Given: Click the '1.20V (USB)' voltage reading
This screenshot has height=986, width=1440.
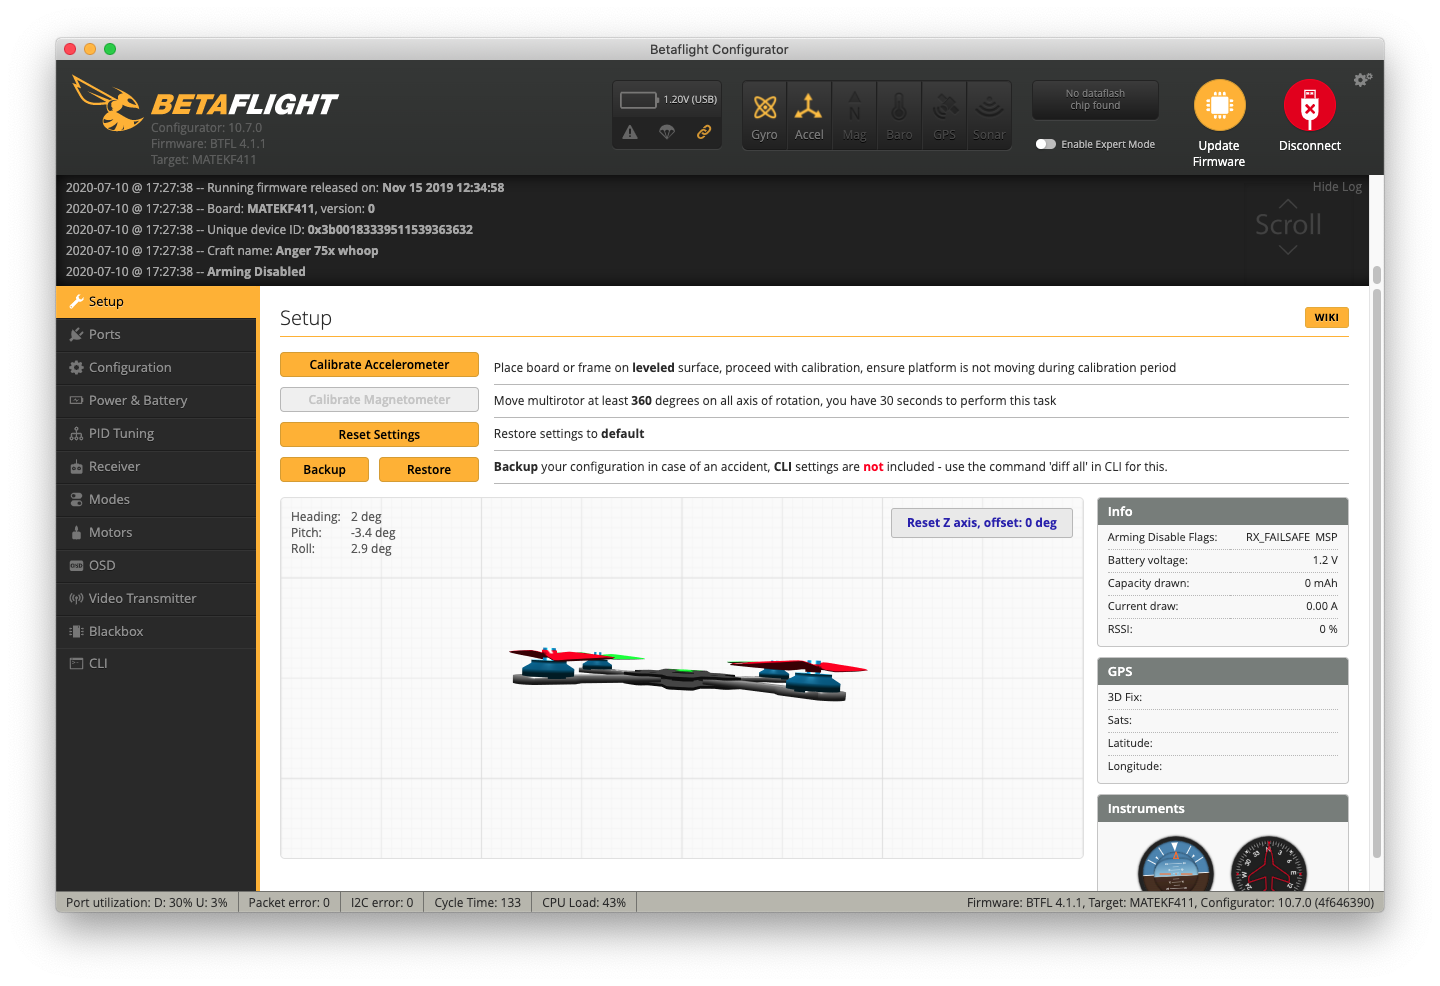Looking at the screenshot, I should (690, 100).
